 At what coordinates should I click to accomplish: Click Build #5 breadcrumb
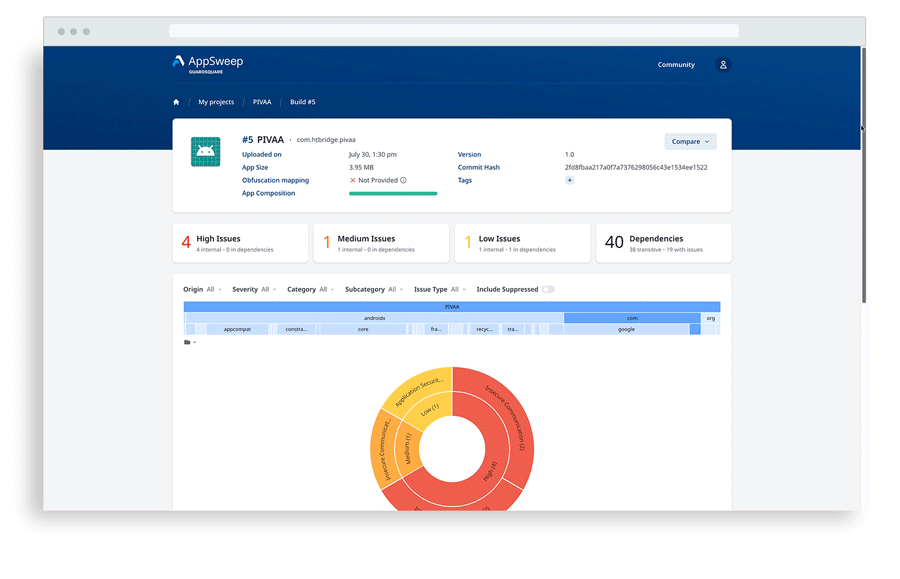coord(302,102)
